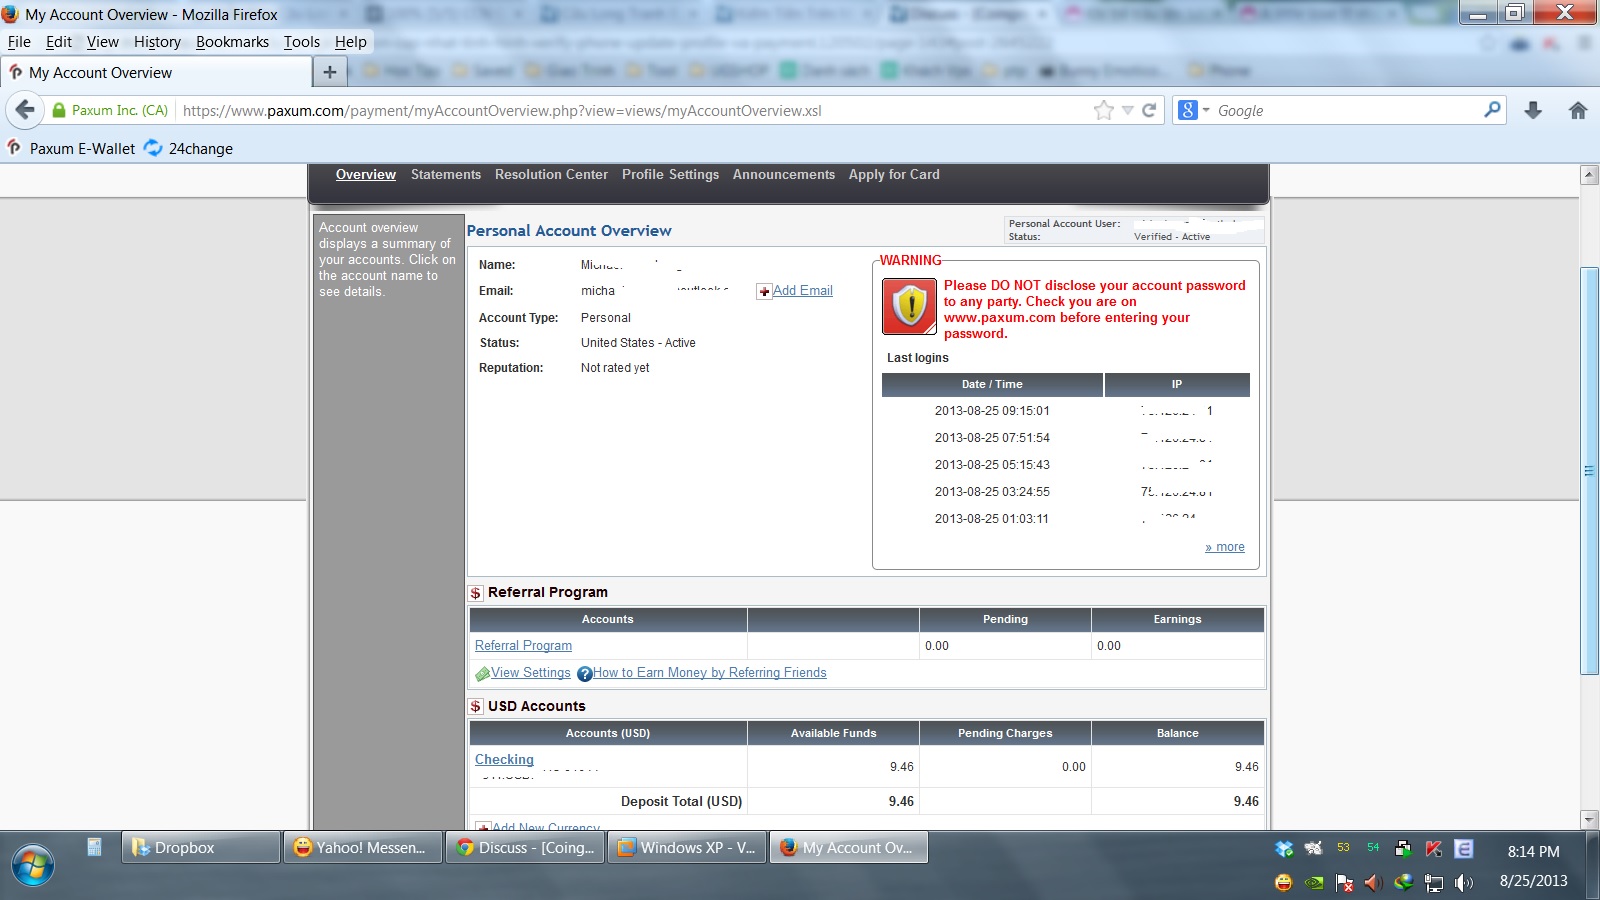Click the Paxum E-Wallet bookmark

tap(71, 148)
